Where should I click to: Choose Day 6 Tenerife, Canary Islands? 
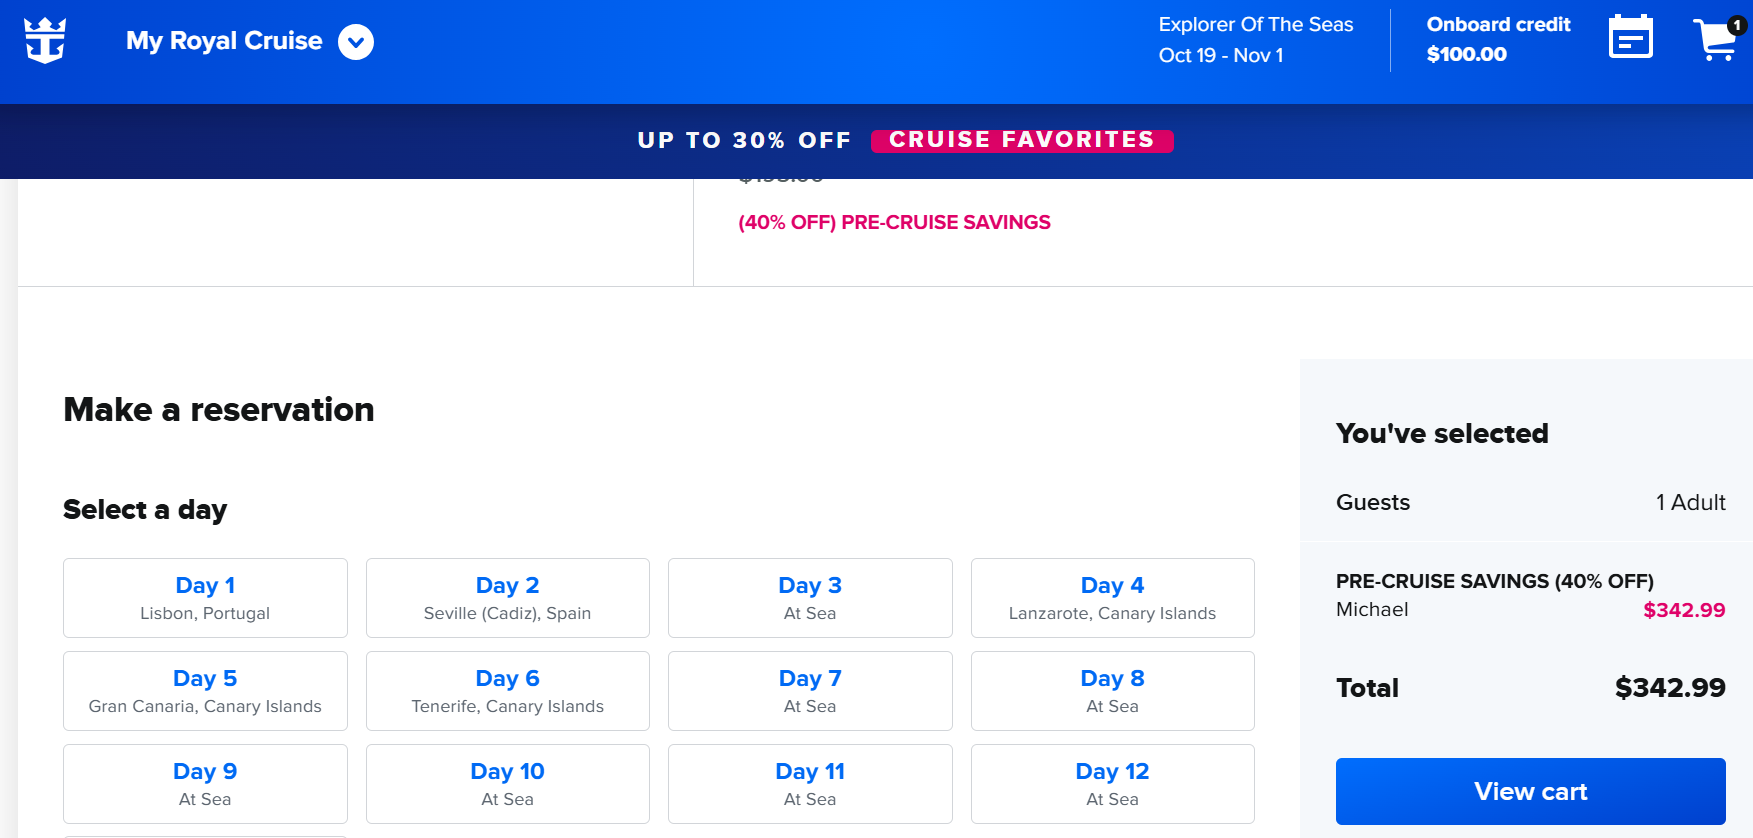pos(508,691)
